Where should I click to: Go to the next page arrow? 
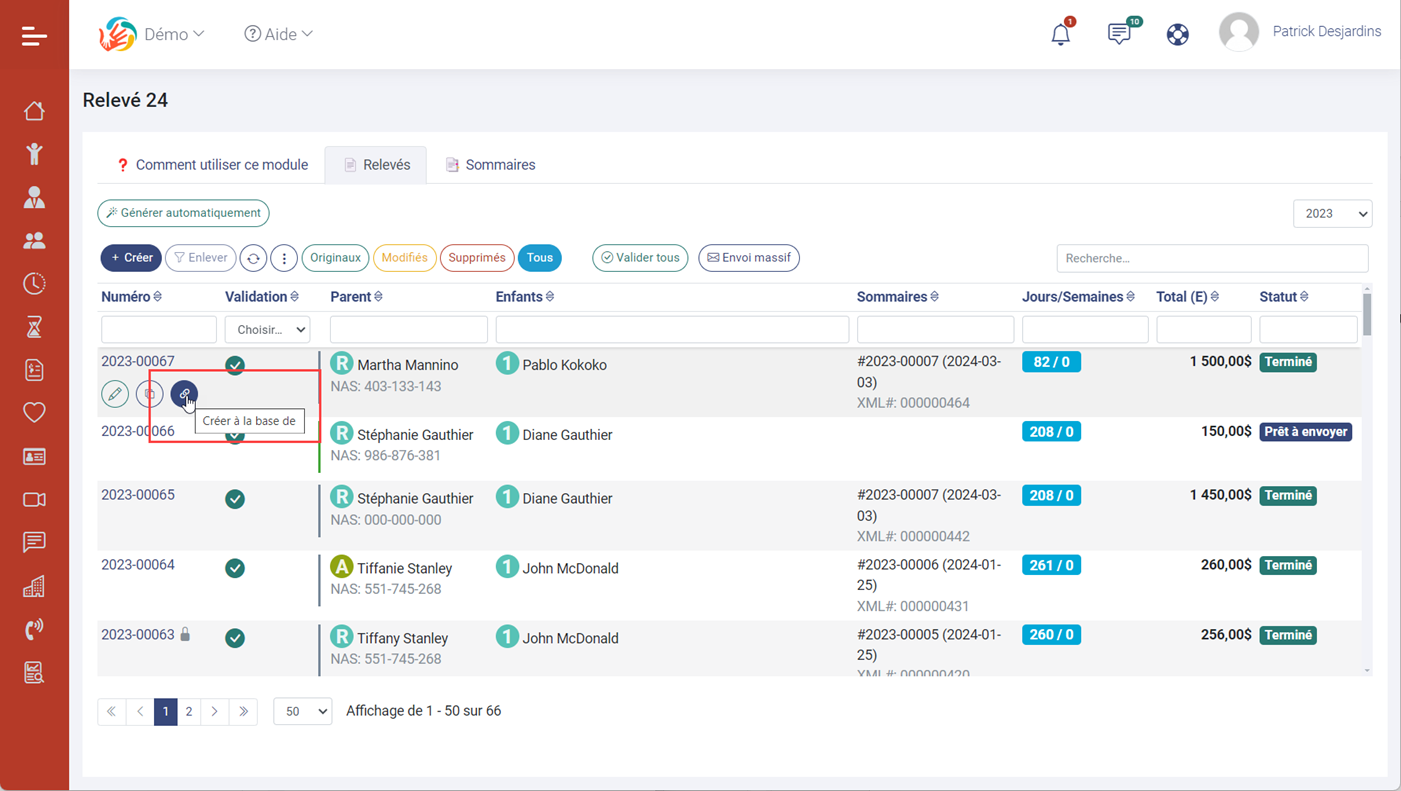215,711
